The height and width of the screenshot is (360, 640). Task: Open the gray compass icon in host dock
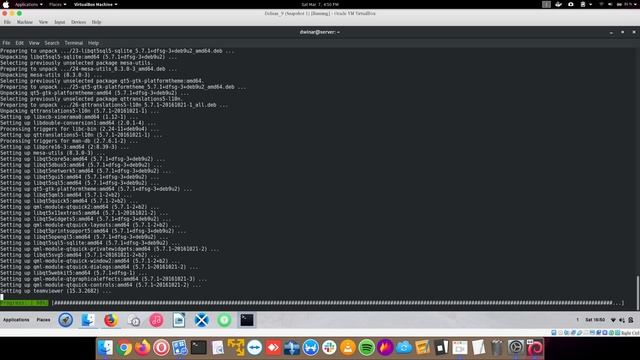(516, 348)
